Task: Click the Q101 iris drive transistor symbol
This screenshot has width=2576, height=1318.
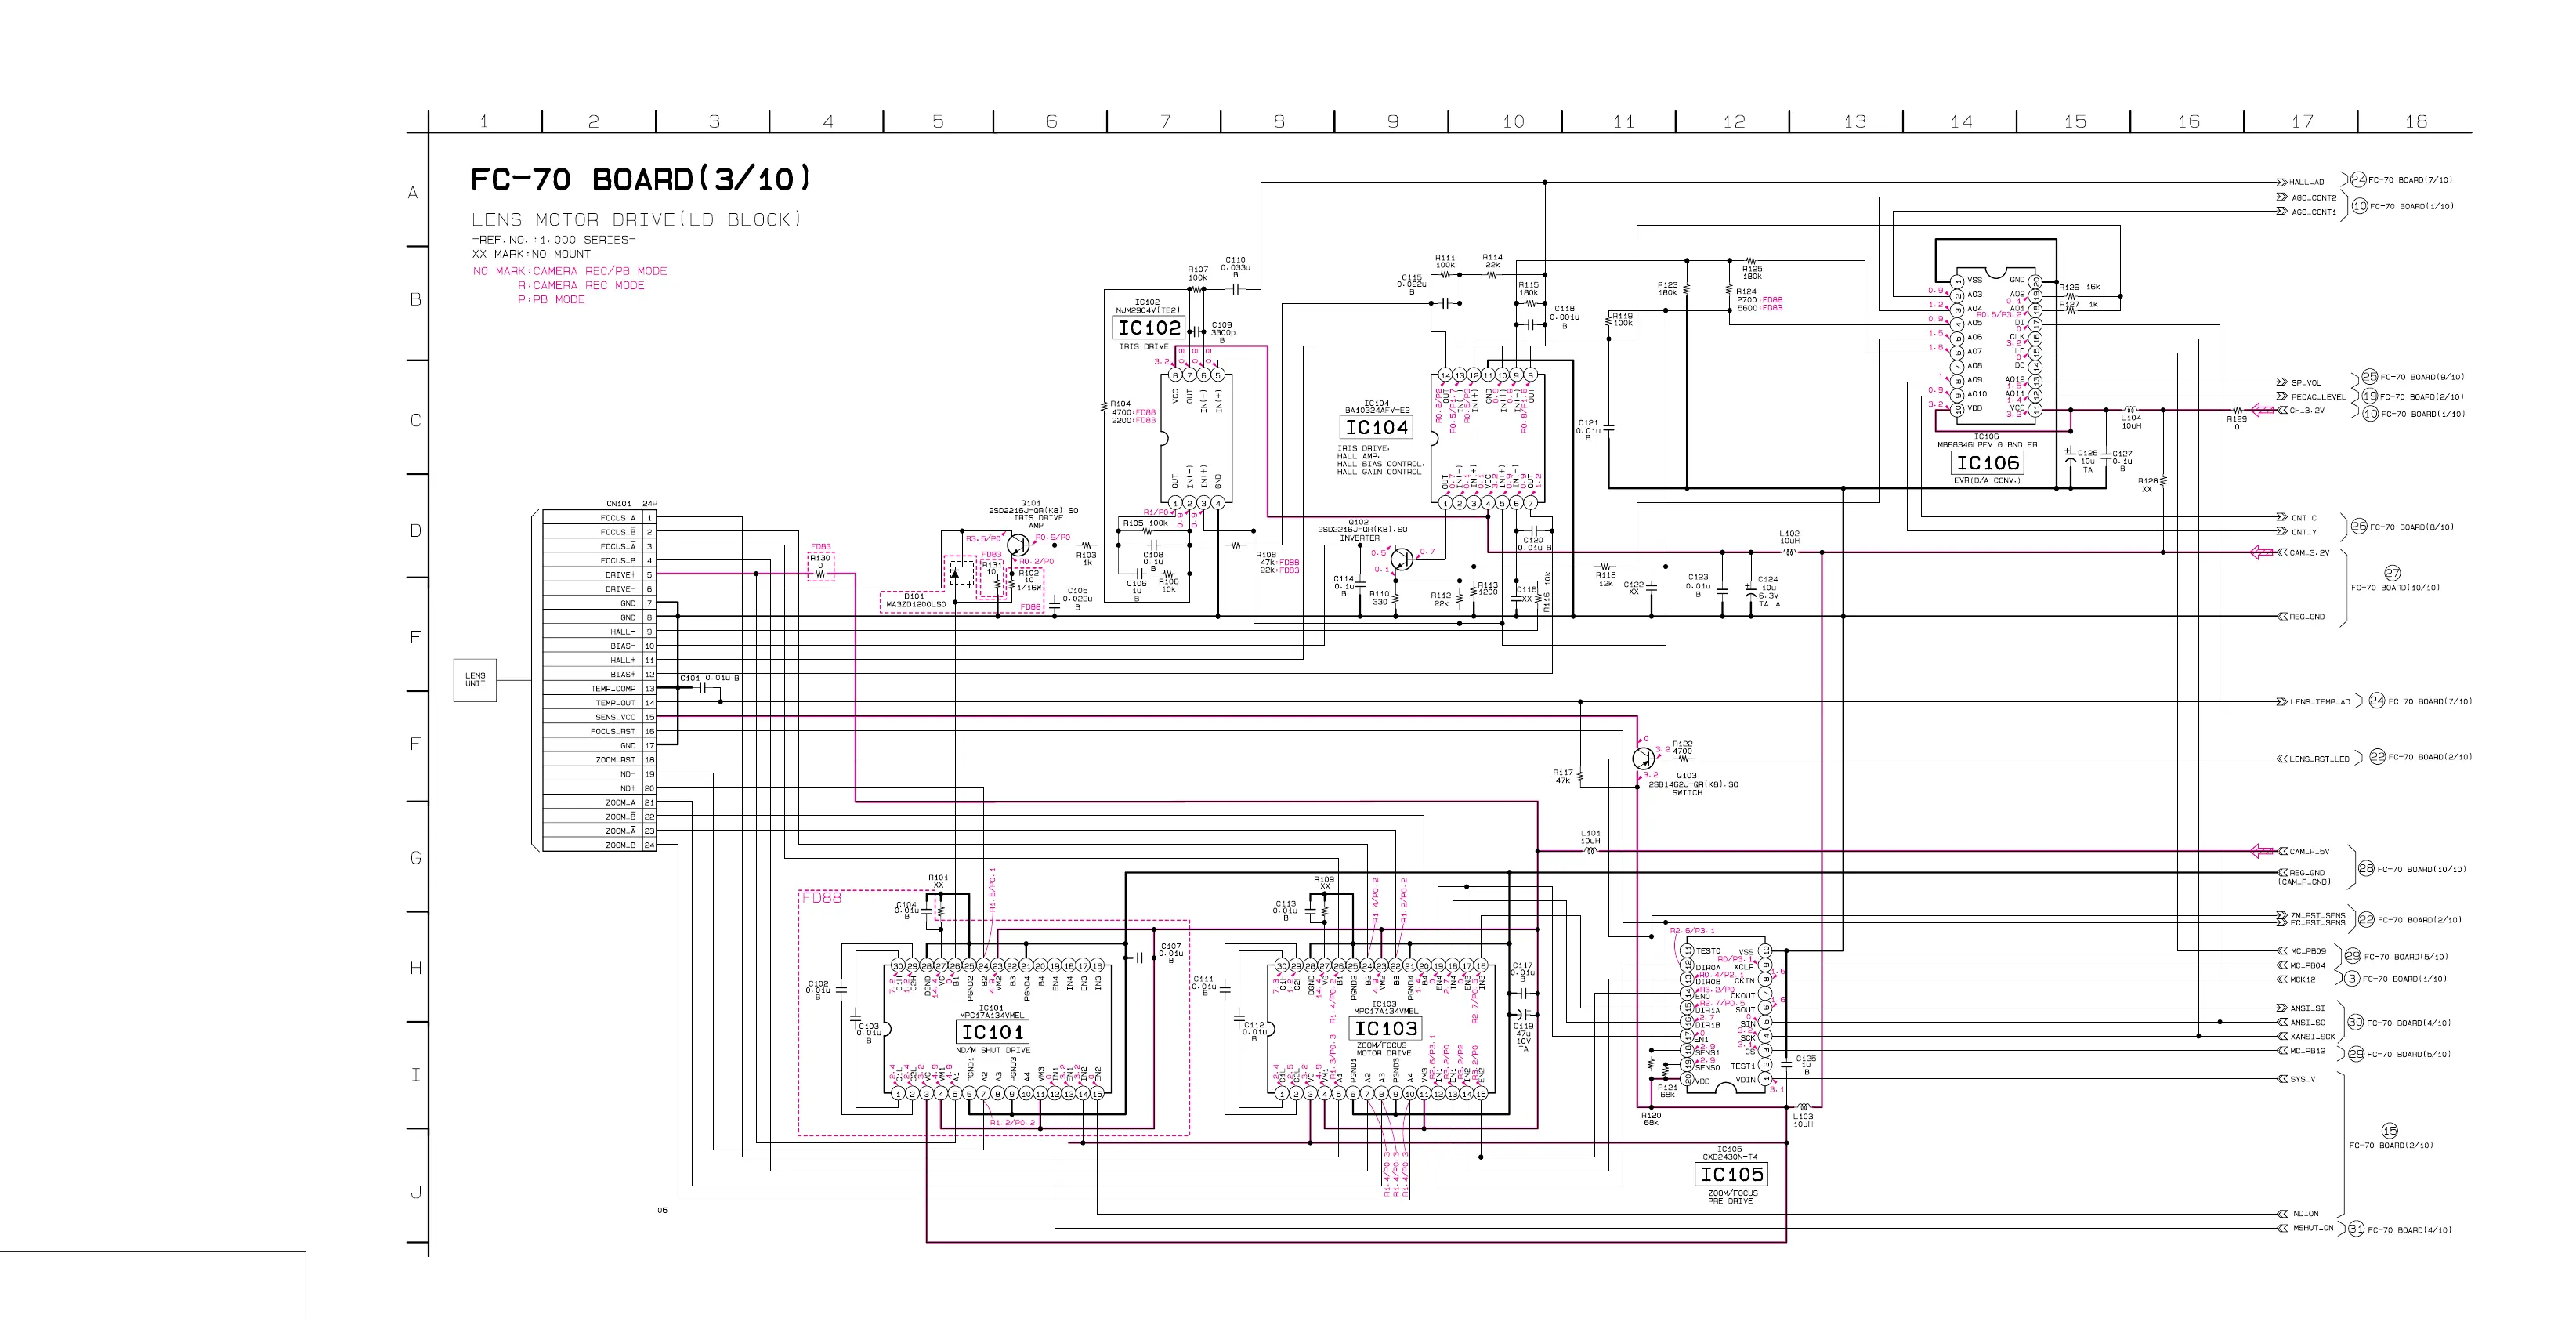Action: (1018, 545)
